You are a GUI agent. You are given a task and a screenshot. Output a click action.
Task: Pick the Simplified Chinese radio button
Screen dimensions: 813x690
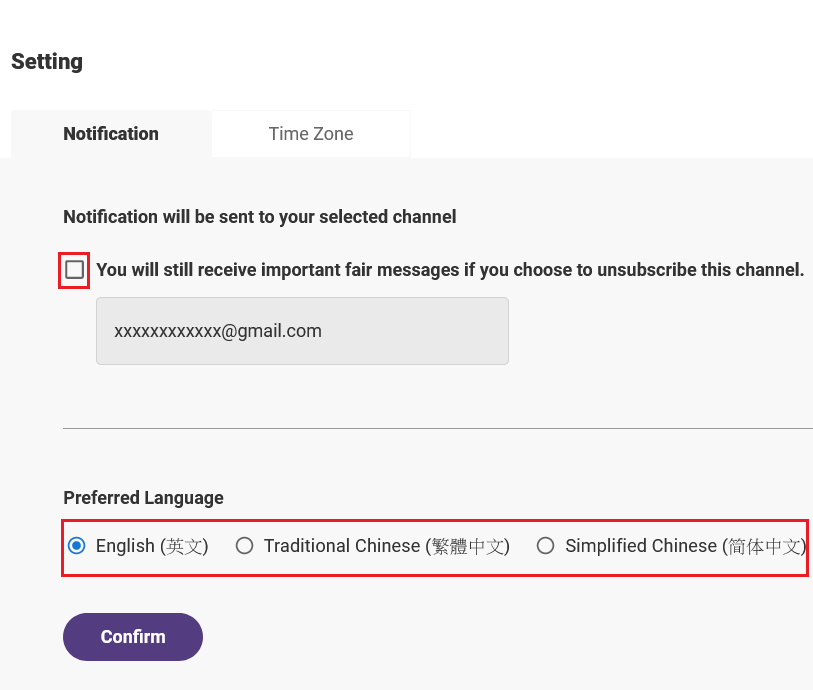click(545, 546)
